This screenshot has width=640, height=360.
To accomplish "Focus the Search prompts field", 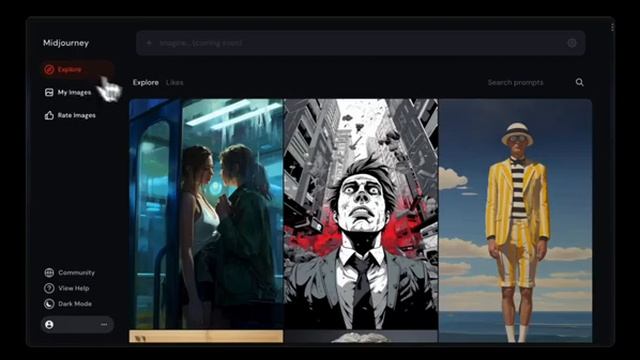I will (516, 82).
